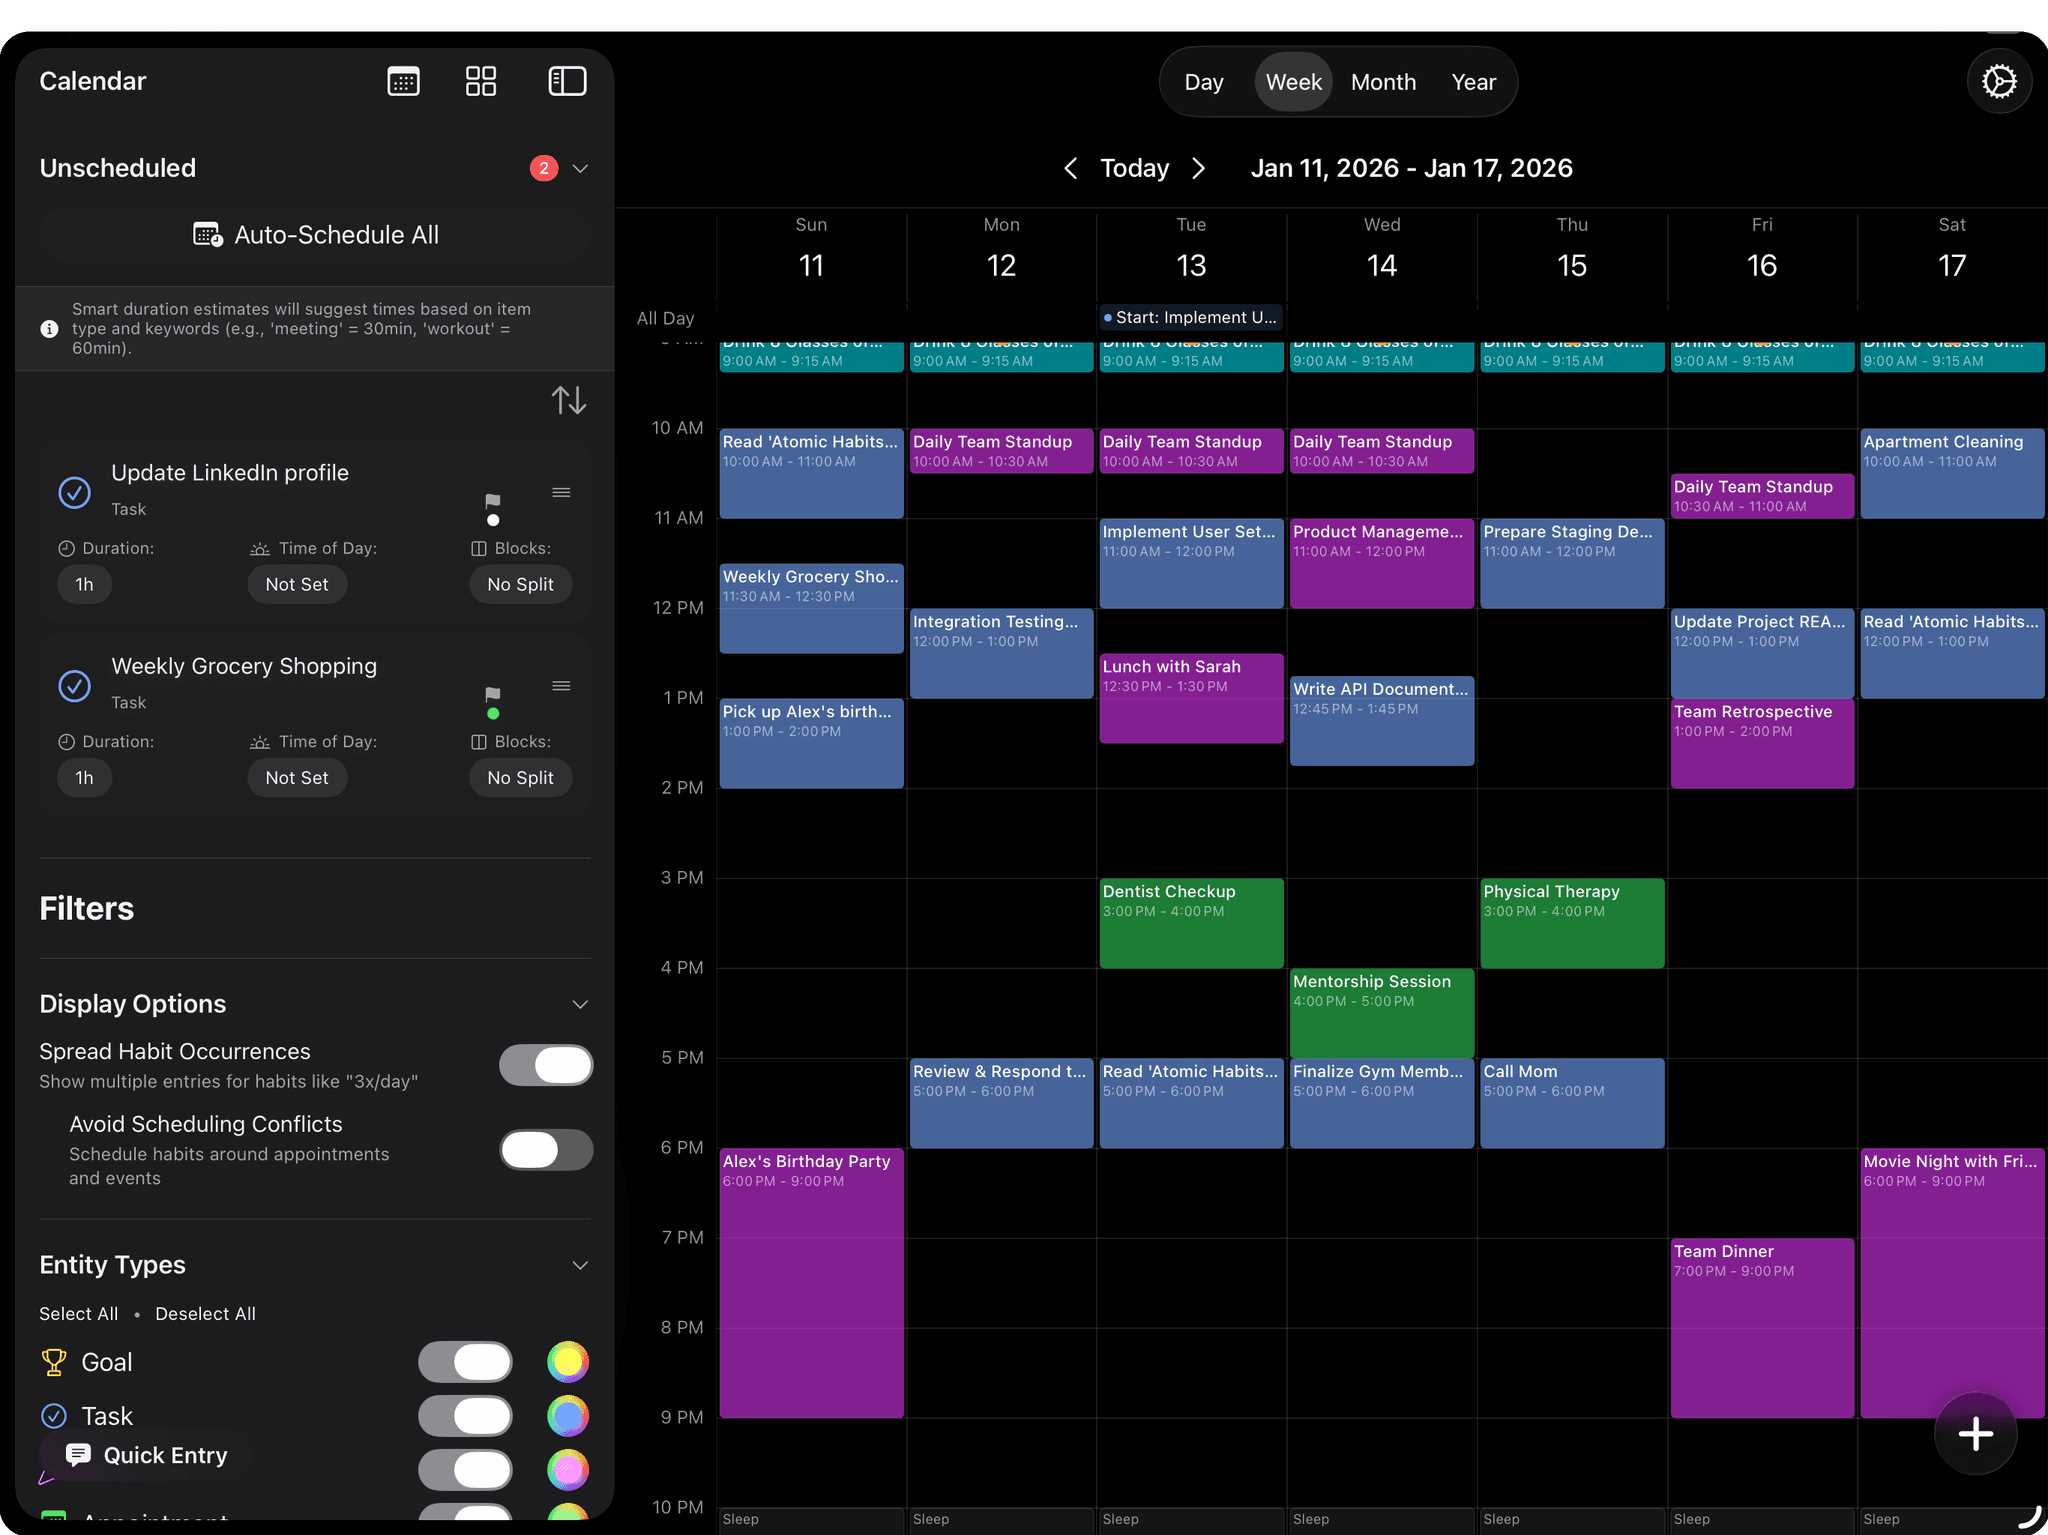Disable Spread Habit Occurrences
2048x1535 pixels.
[x=545, y=1065]
